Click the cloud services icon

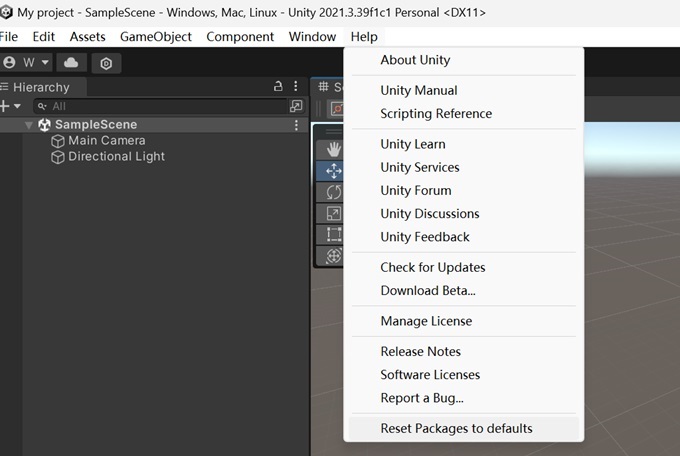click(x=71, y=63)
